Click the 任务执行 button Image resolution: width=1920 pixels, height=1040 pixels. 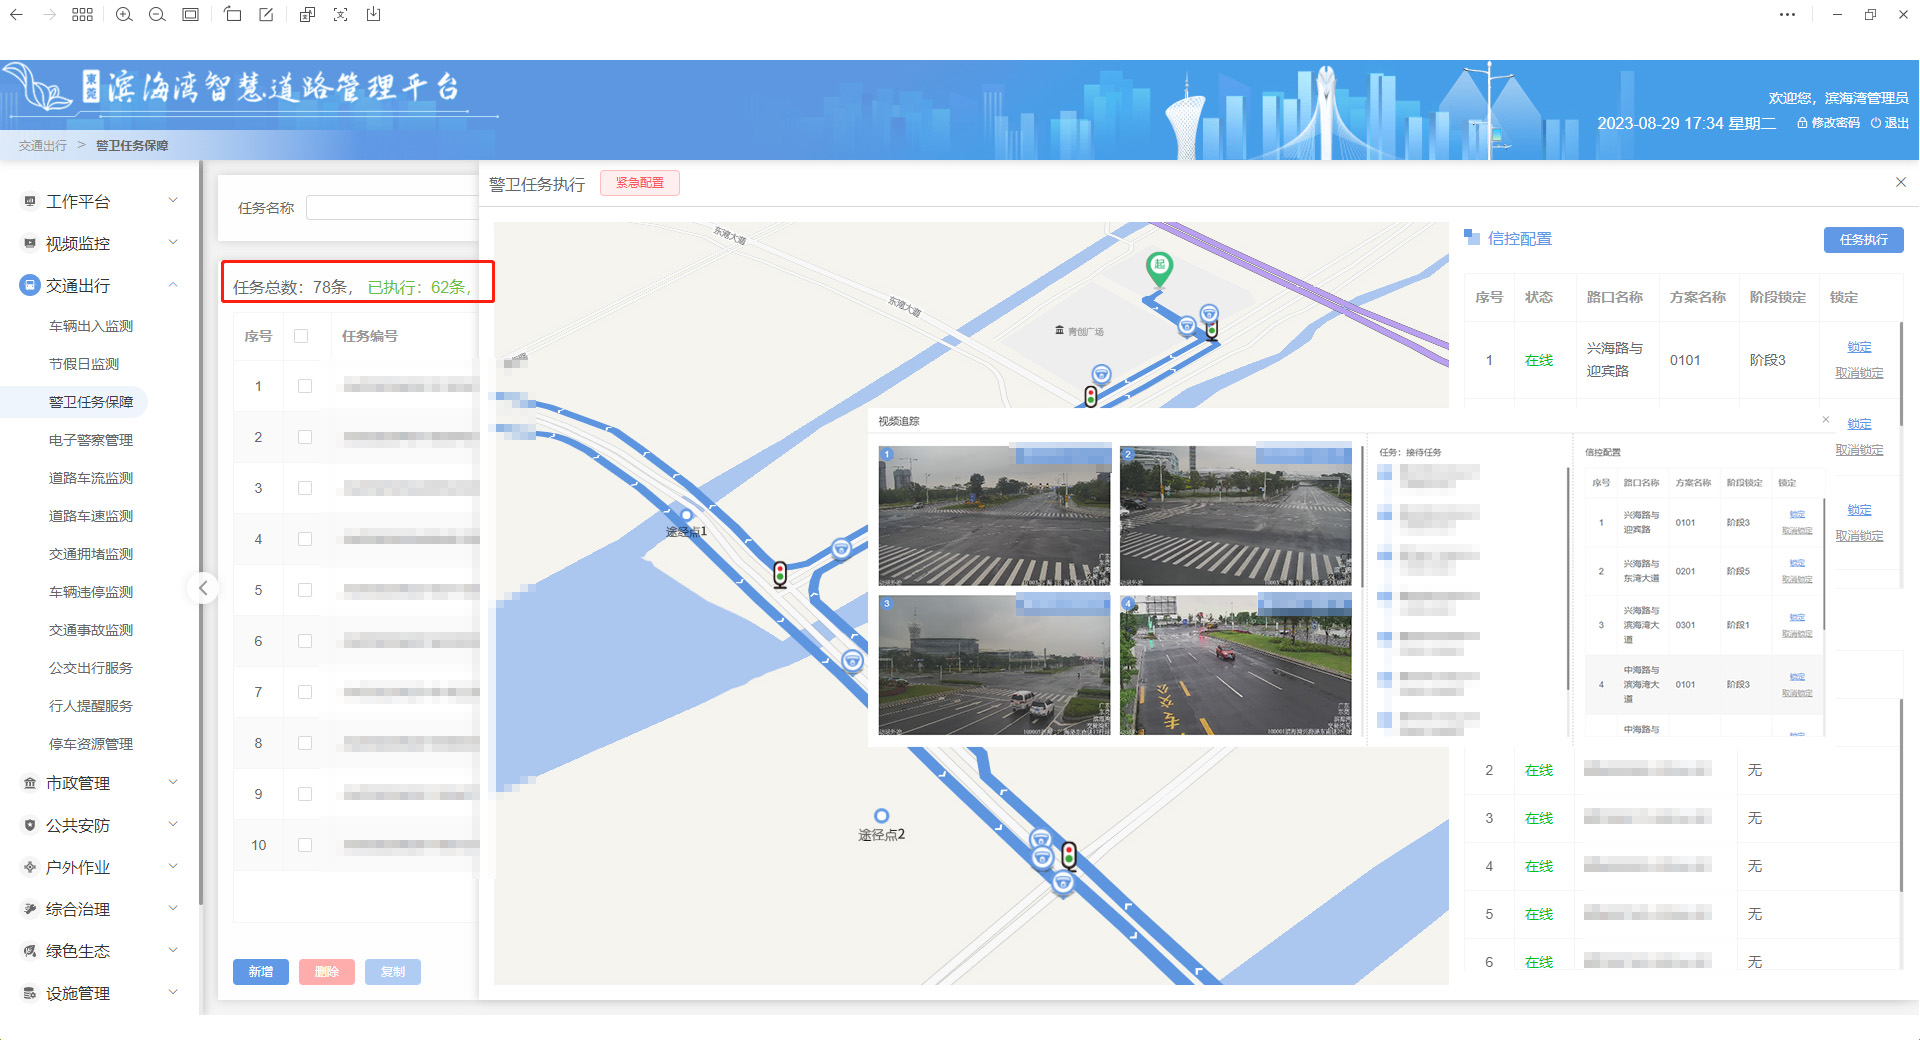point(1864,240)
